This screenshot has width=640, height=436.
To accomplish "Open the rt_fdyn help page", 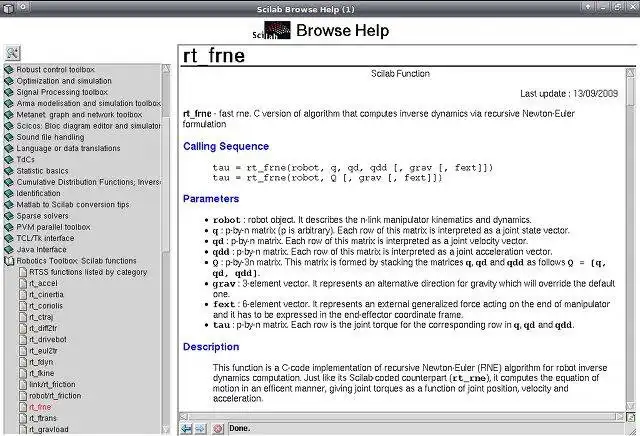I will [41, 362].
